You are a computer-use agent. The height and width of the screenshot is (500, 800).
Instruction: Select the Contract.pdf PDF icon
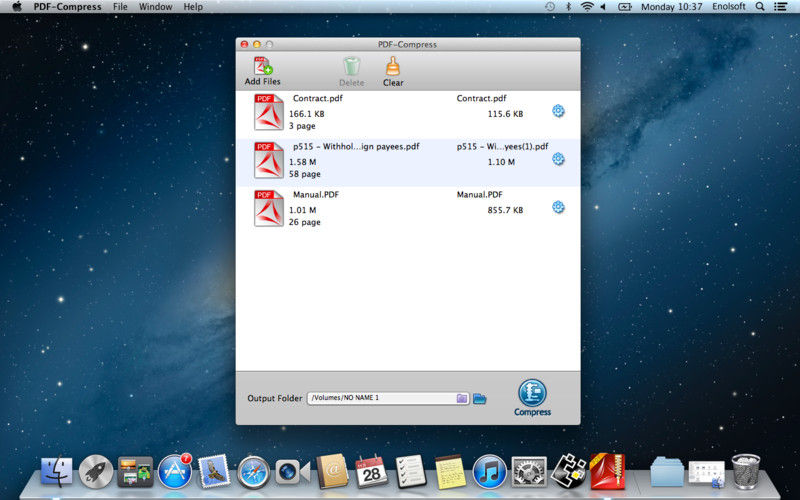coord(269,112)
